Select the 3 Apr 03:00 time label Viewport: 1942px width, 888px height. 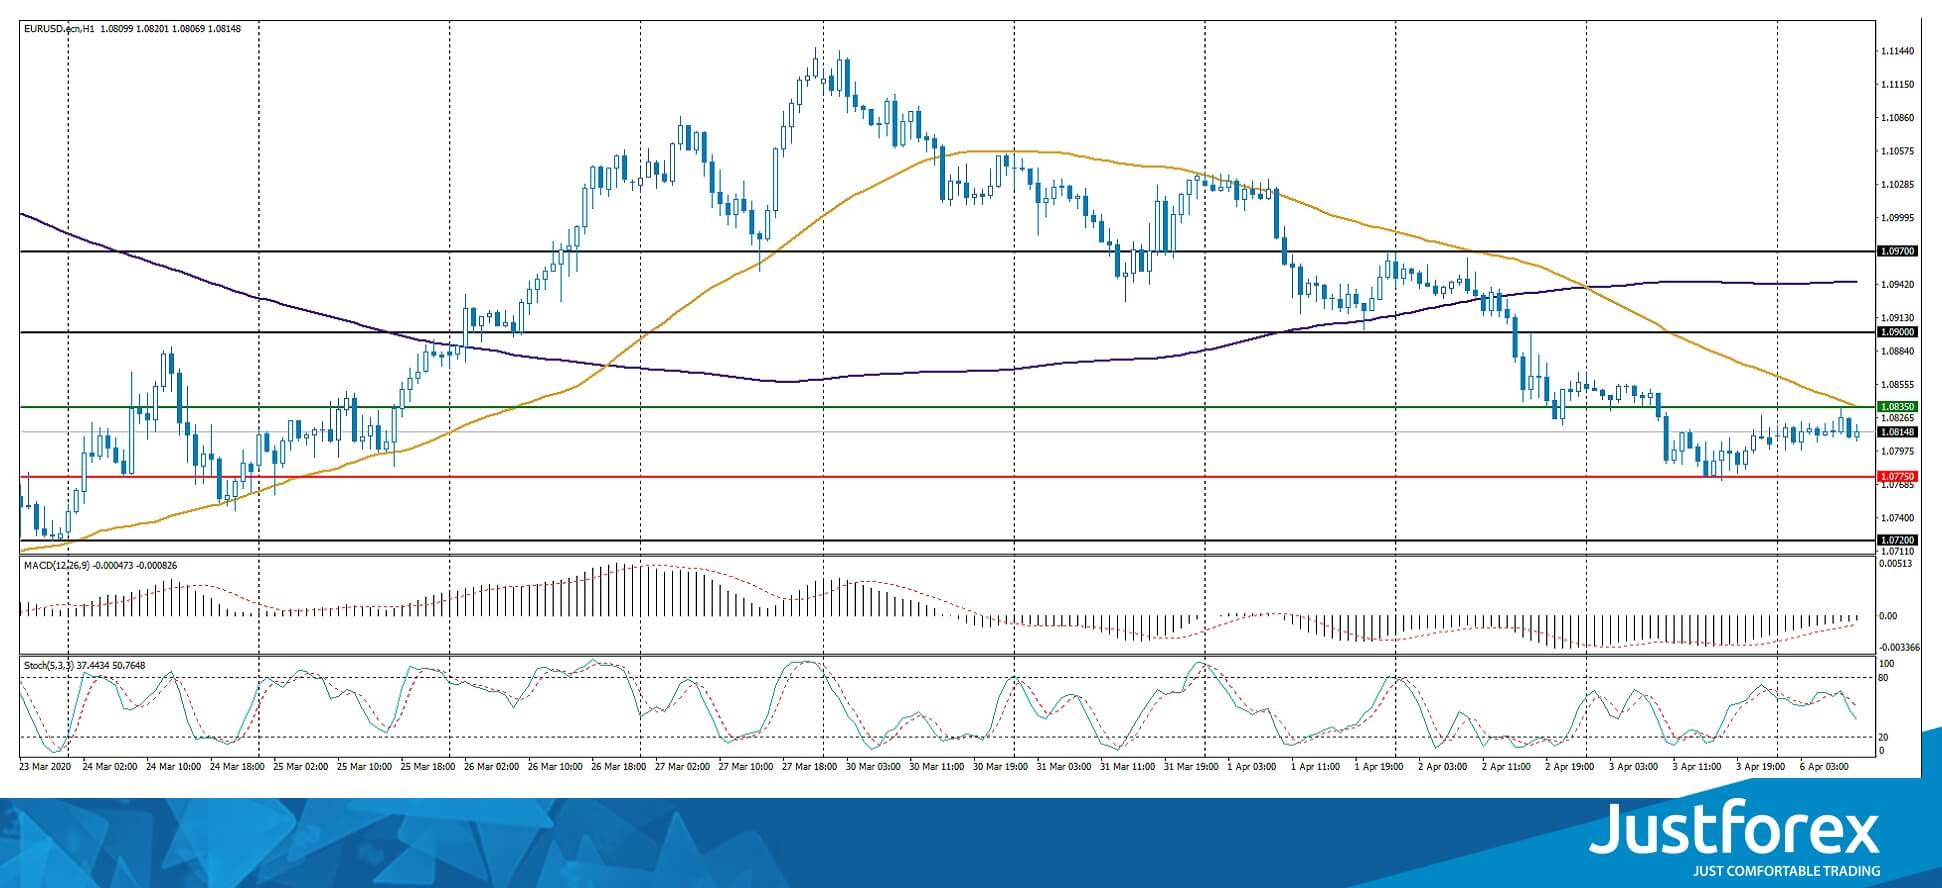pos(1634,767)
